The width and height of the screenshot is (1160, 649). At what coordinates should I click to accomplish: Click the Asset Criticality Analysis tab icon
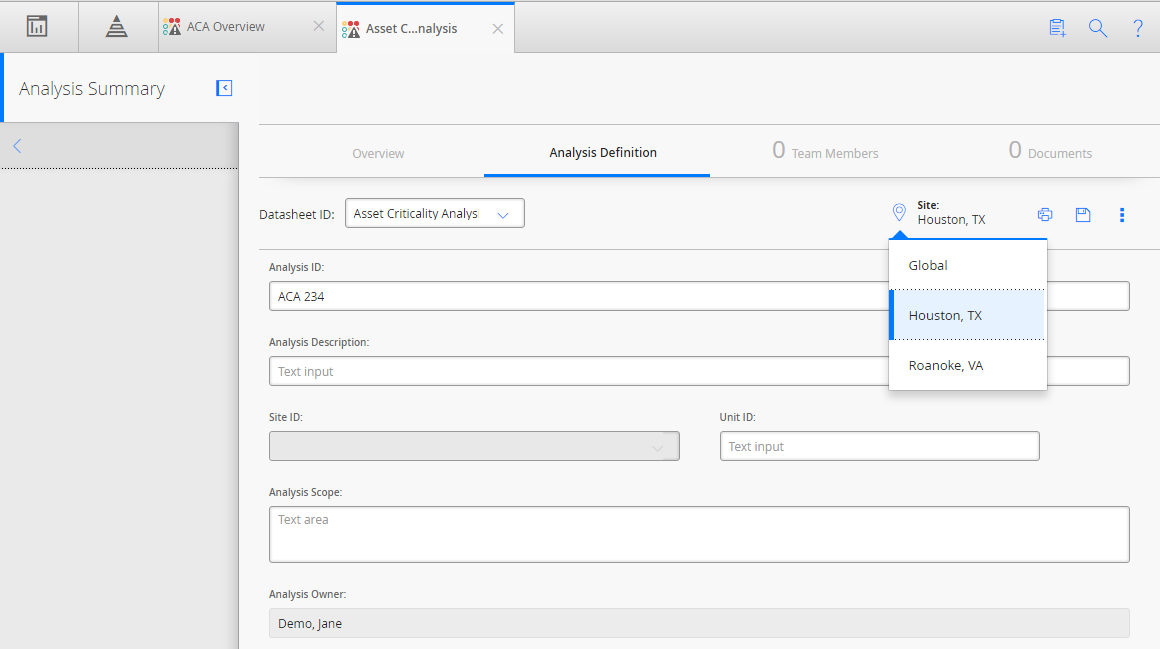click(351, 29)
